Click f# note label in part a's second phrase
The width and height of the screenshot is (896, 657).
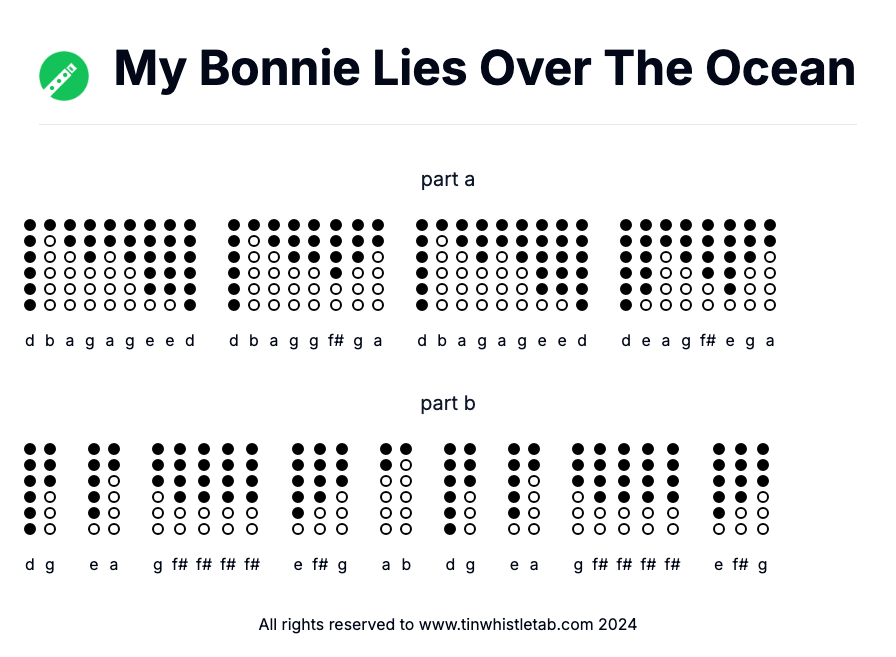tap(336, 341)
